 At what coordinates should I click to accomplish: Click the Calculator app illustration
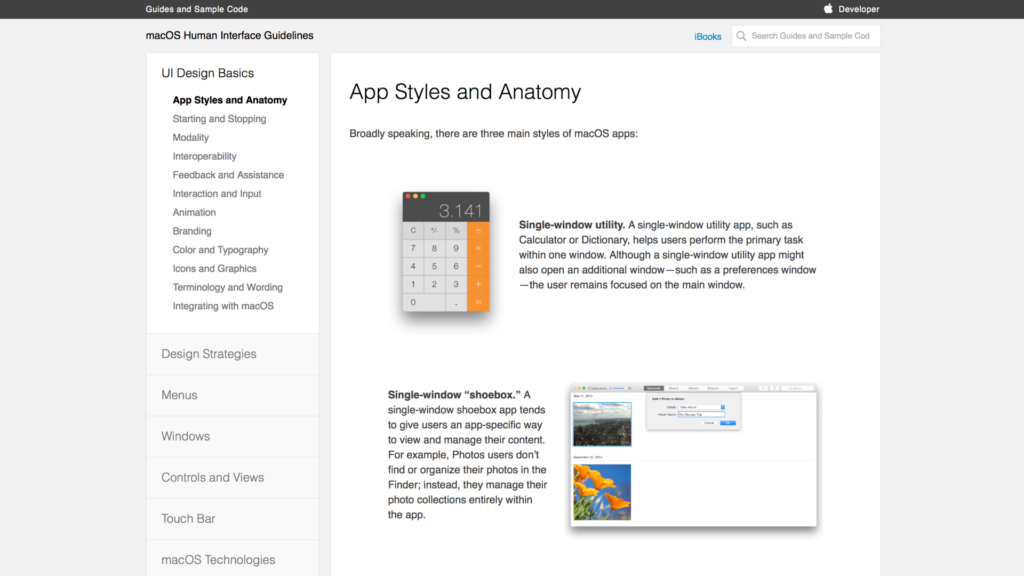click(x=446, y=251)
